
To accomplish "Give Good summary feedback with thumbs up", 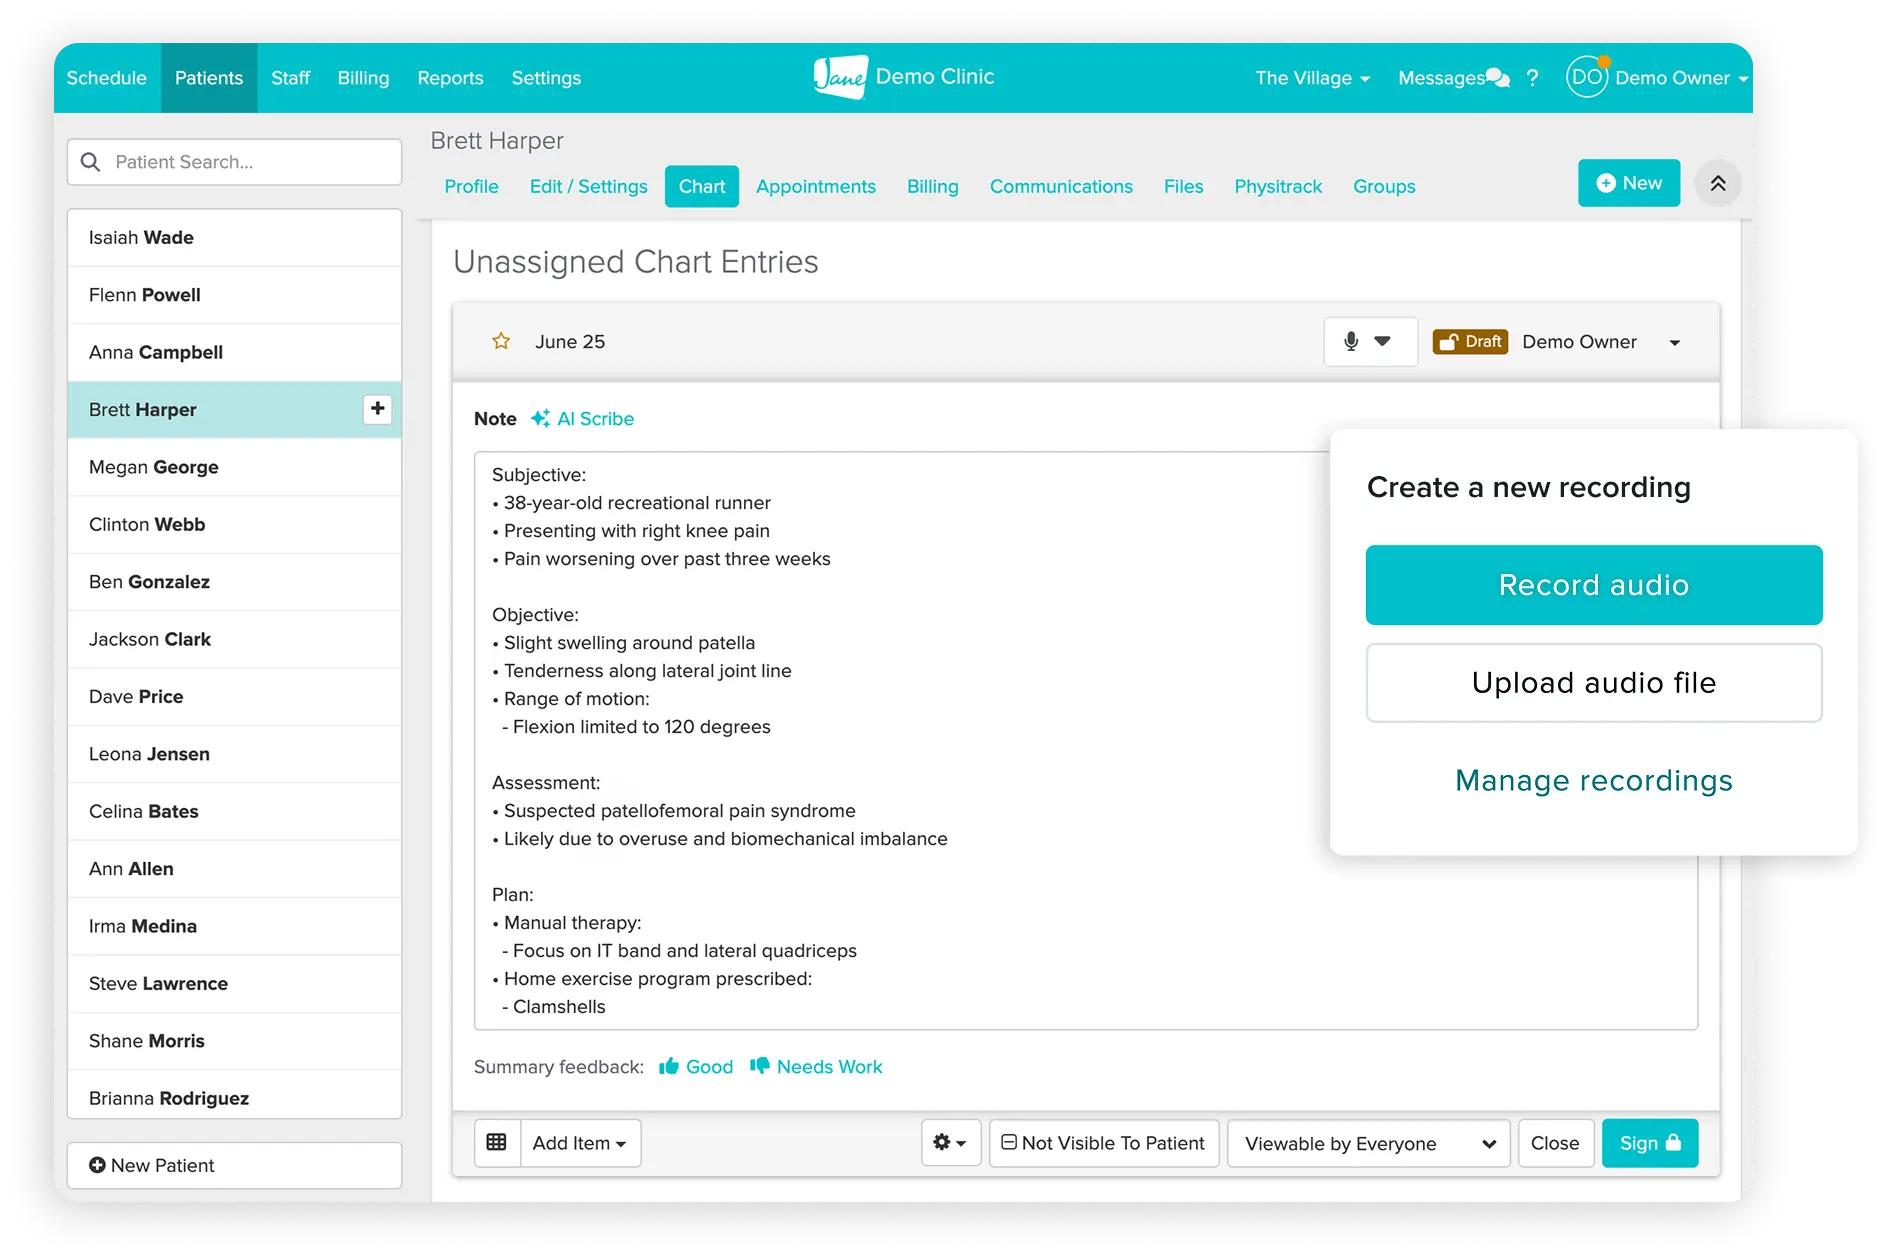I will (695, 1066).
